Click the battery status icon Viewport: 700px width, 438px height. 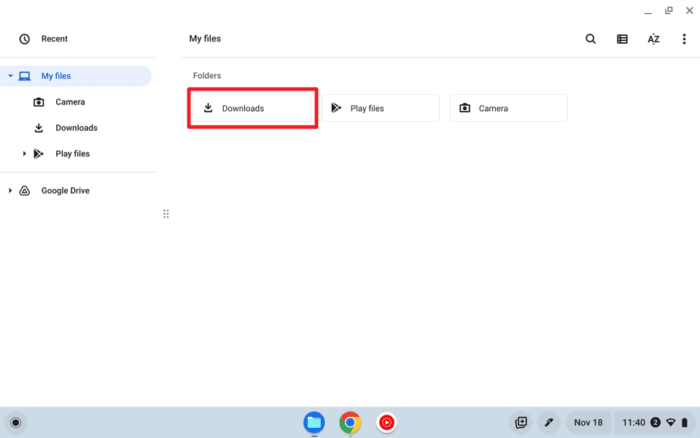(684, 422)
